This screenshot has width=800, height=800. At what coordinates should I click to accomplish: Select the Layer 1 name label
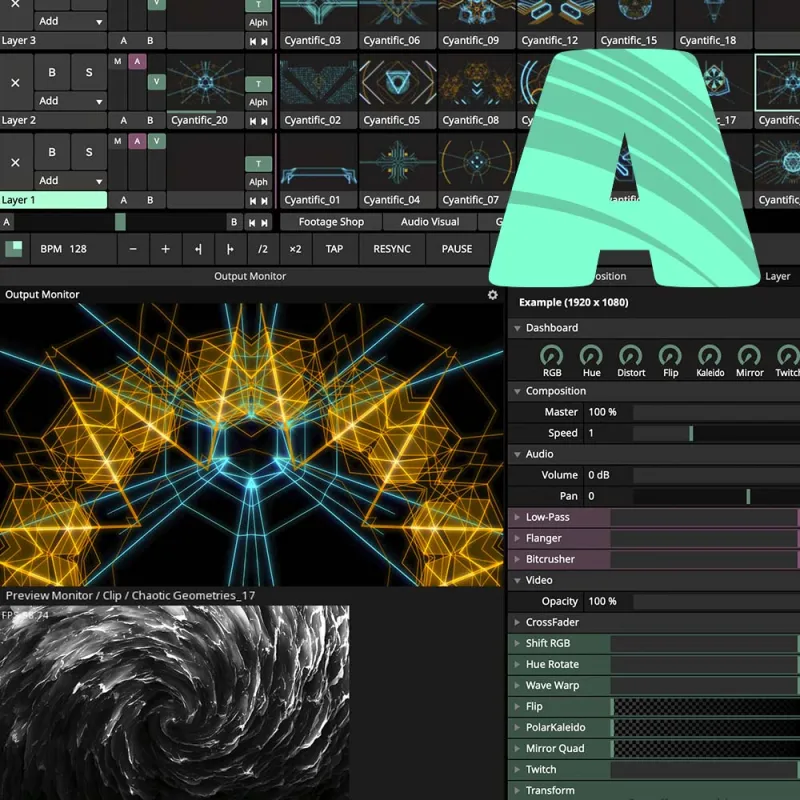click(x=53, y=200)
